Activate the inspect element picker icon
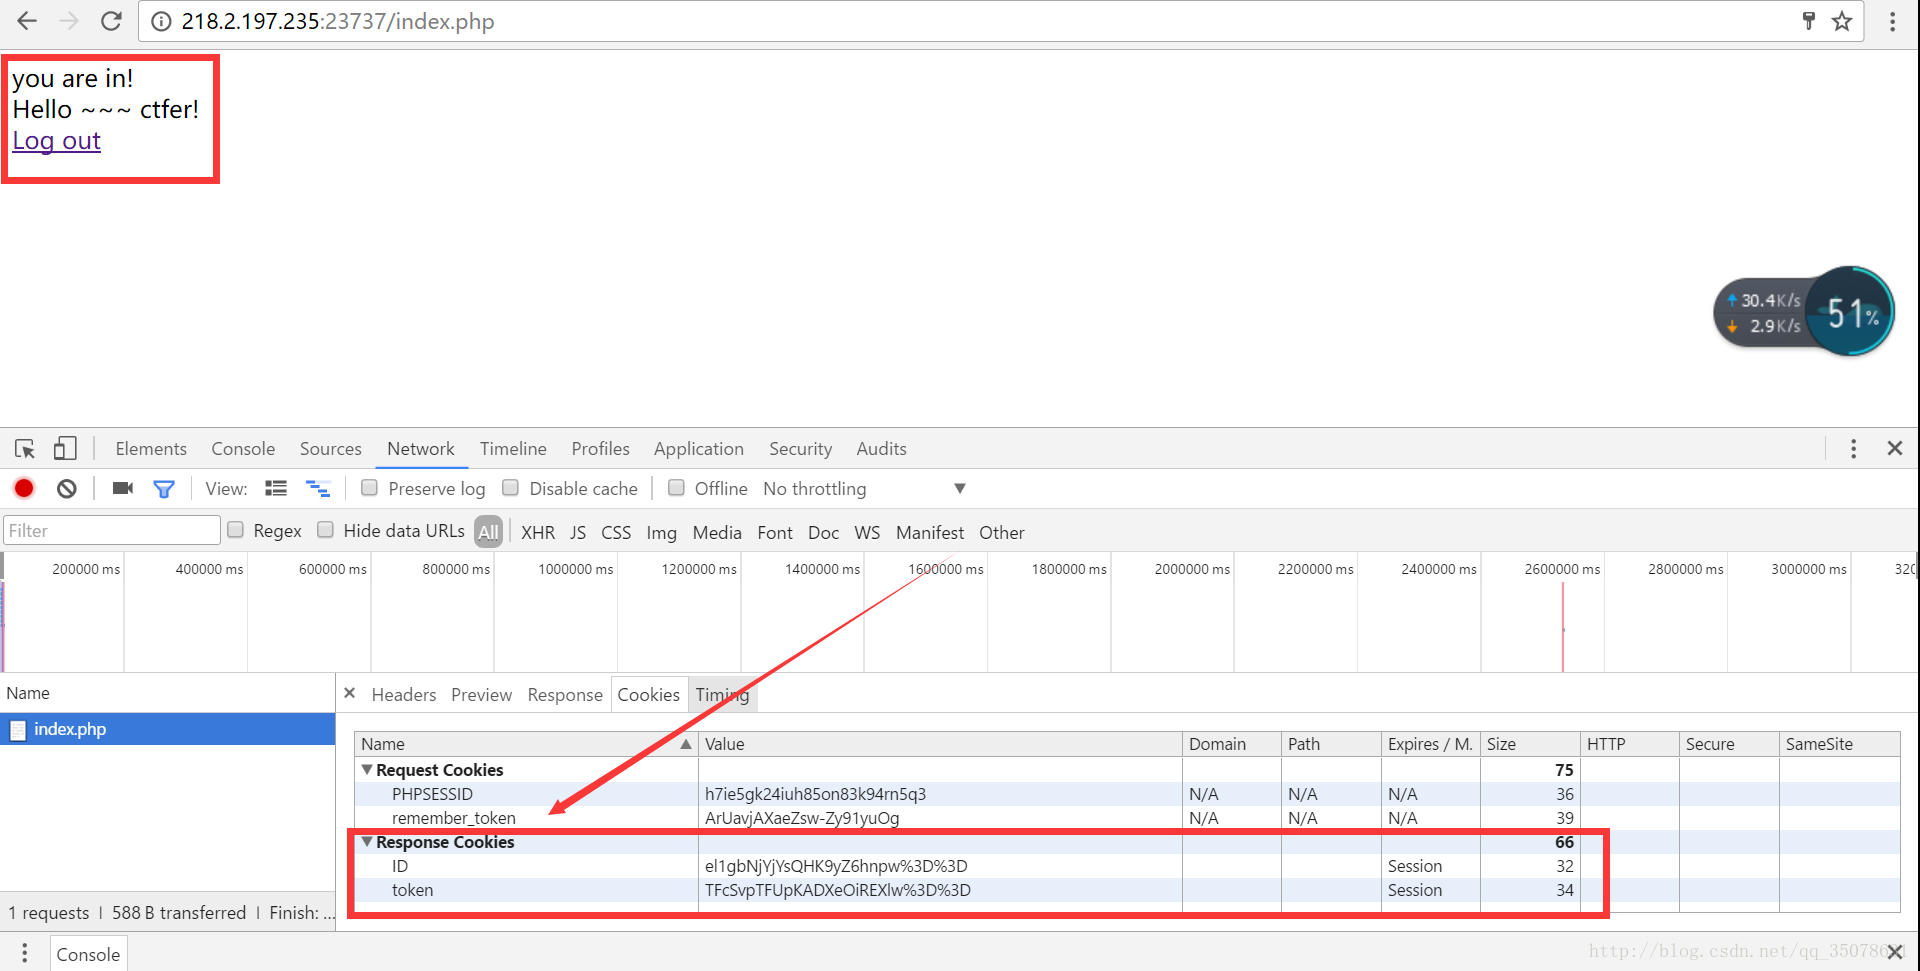The image size is (1920, 971). tap(25, 449)
